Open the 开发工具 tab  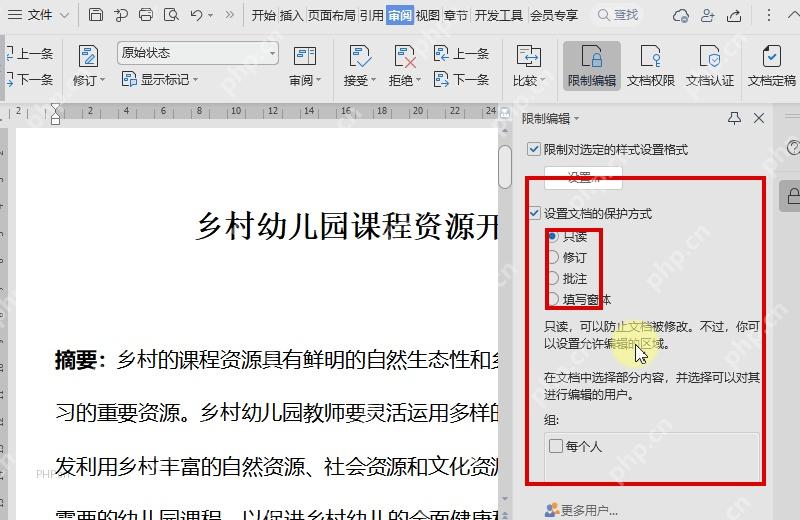[x=498, y=16]
